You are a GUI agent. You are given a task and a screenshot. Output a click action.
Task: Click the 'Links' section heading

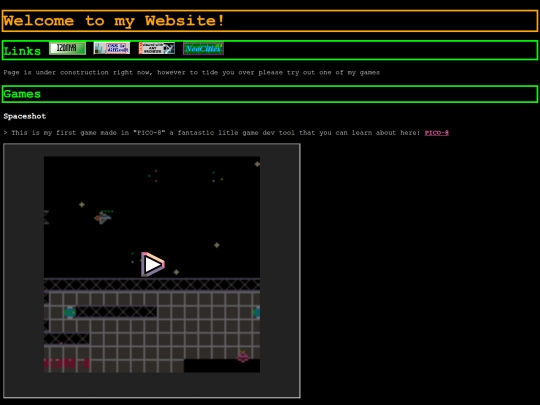click(x=22, y=51)
